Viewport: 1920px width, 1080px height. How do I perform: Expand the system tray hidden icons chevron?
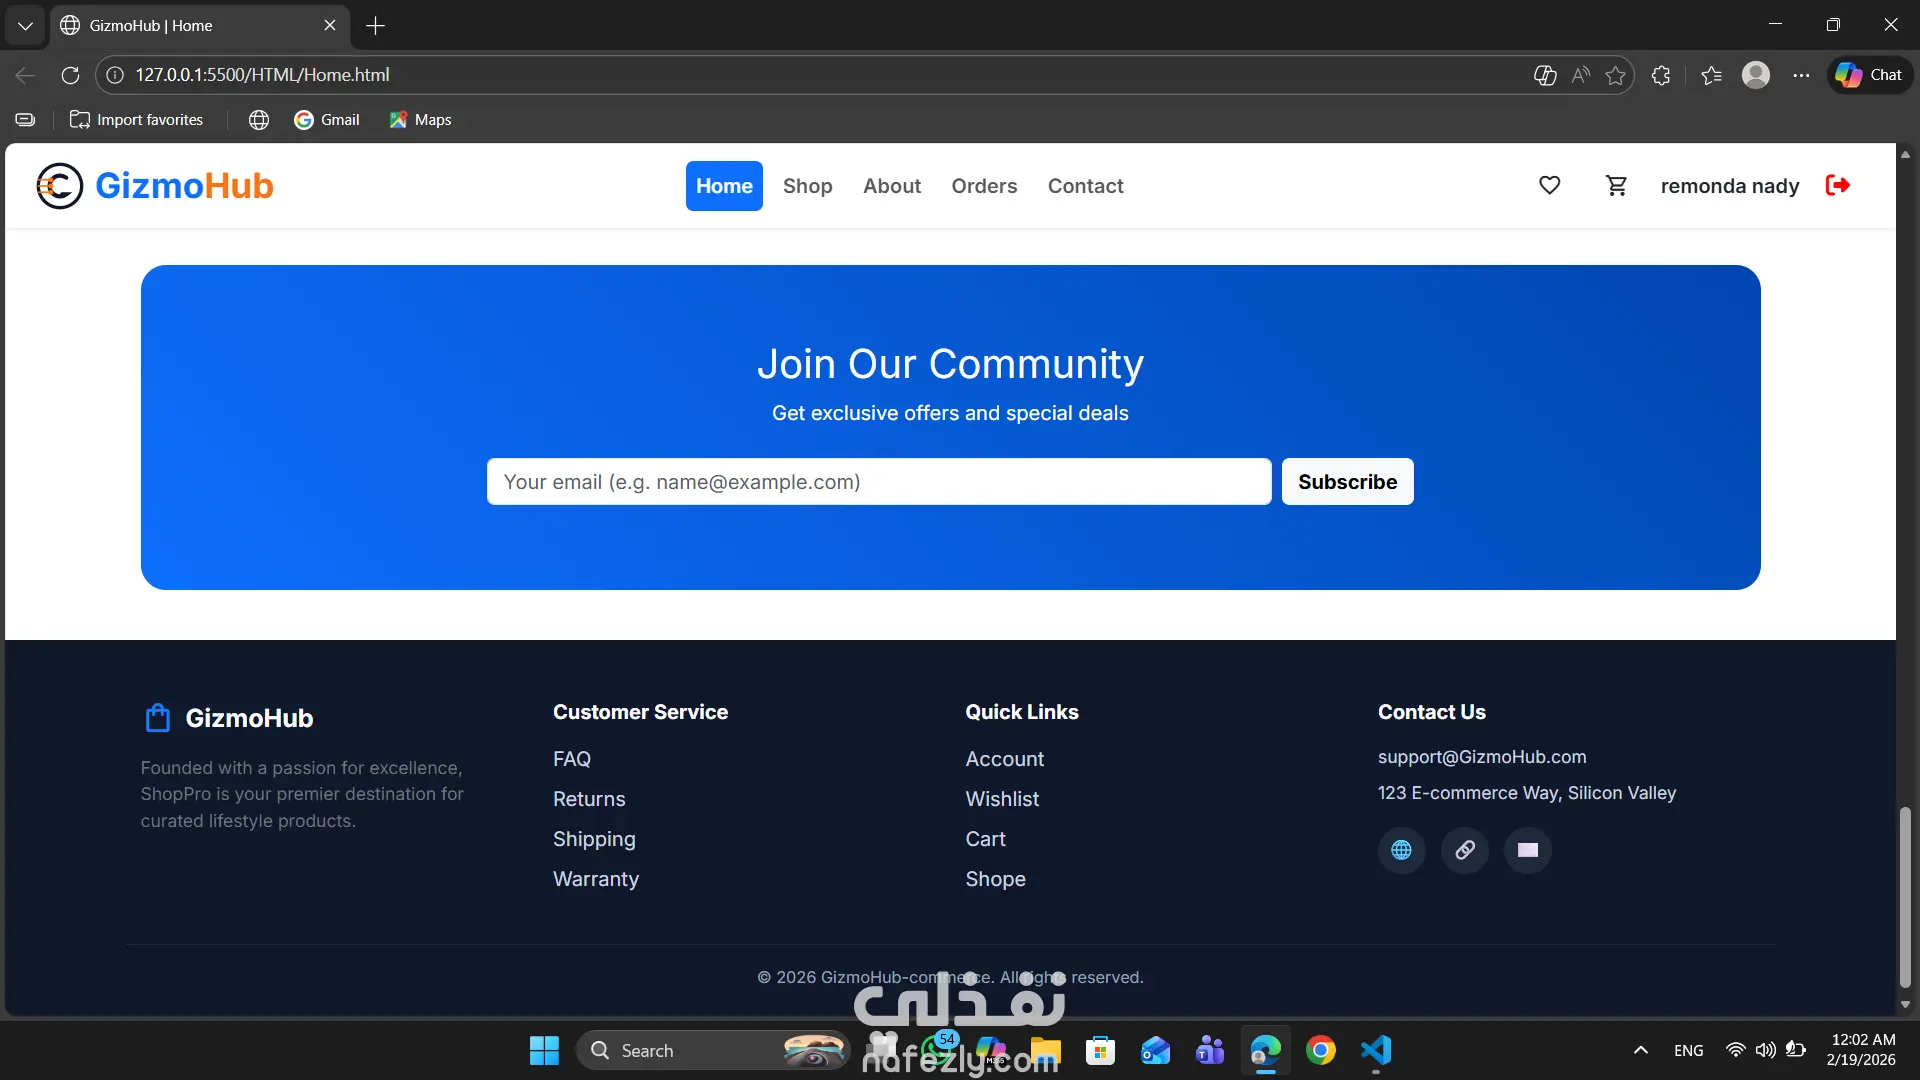pos(1640,1050)
